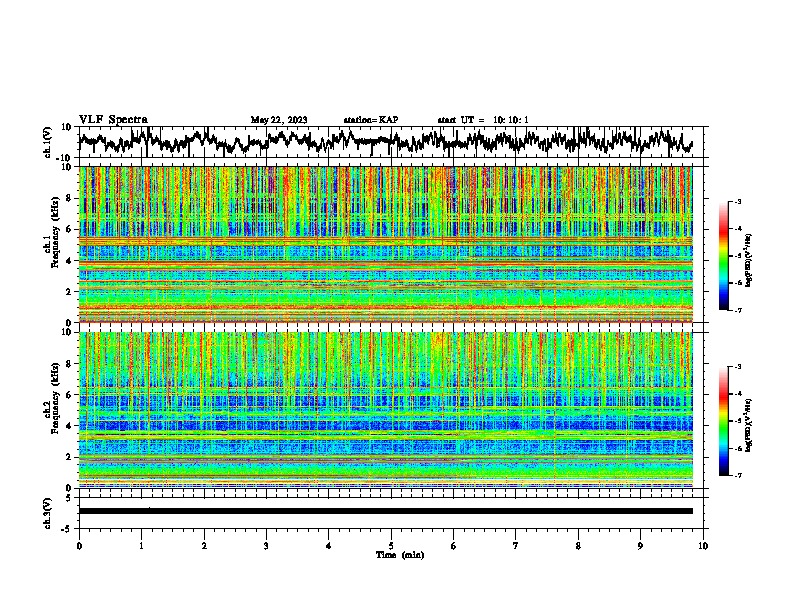
Task: Click the black bar in the ch.3 panel
Action: tap(386, 511)
